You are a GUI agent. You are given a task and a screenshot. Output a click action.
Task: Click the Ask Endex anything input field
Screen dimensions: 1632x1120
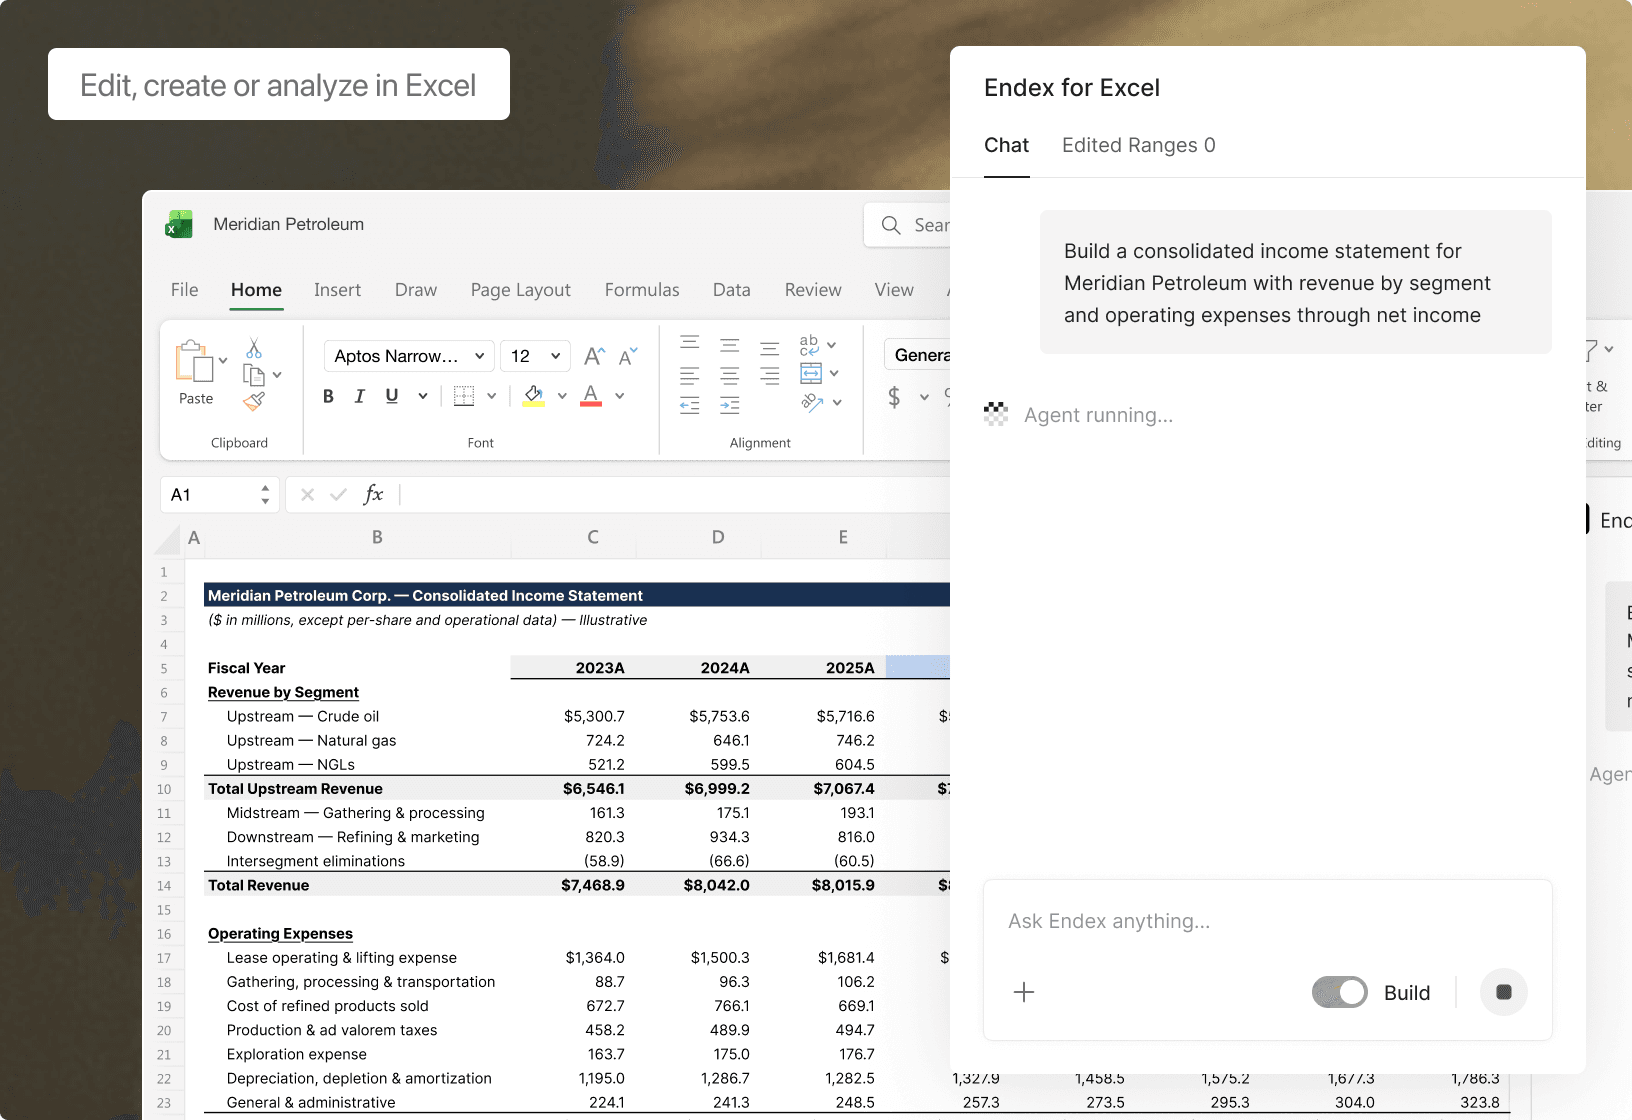click(x=1268, y=921)
